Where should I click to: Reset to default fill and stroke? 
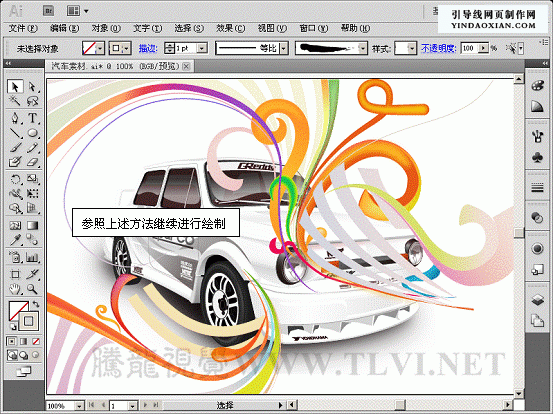[x=12, y=326]
